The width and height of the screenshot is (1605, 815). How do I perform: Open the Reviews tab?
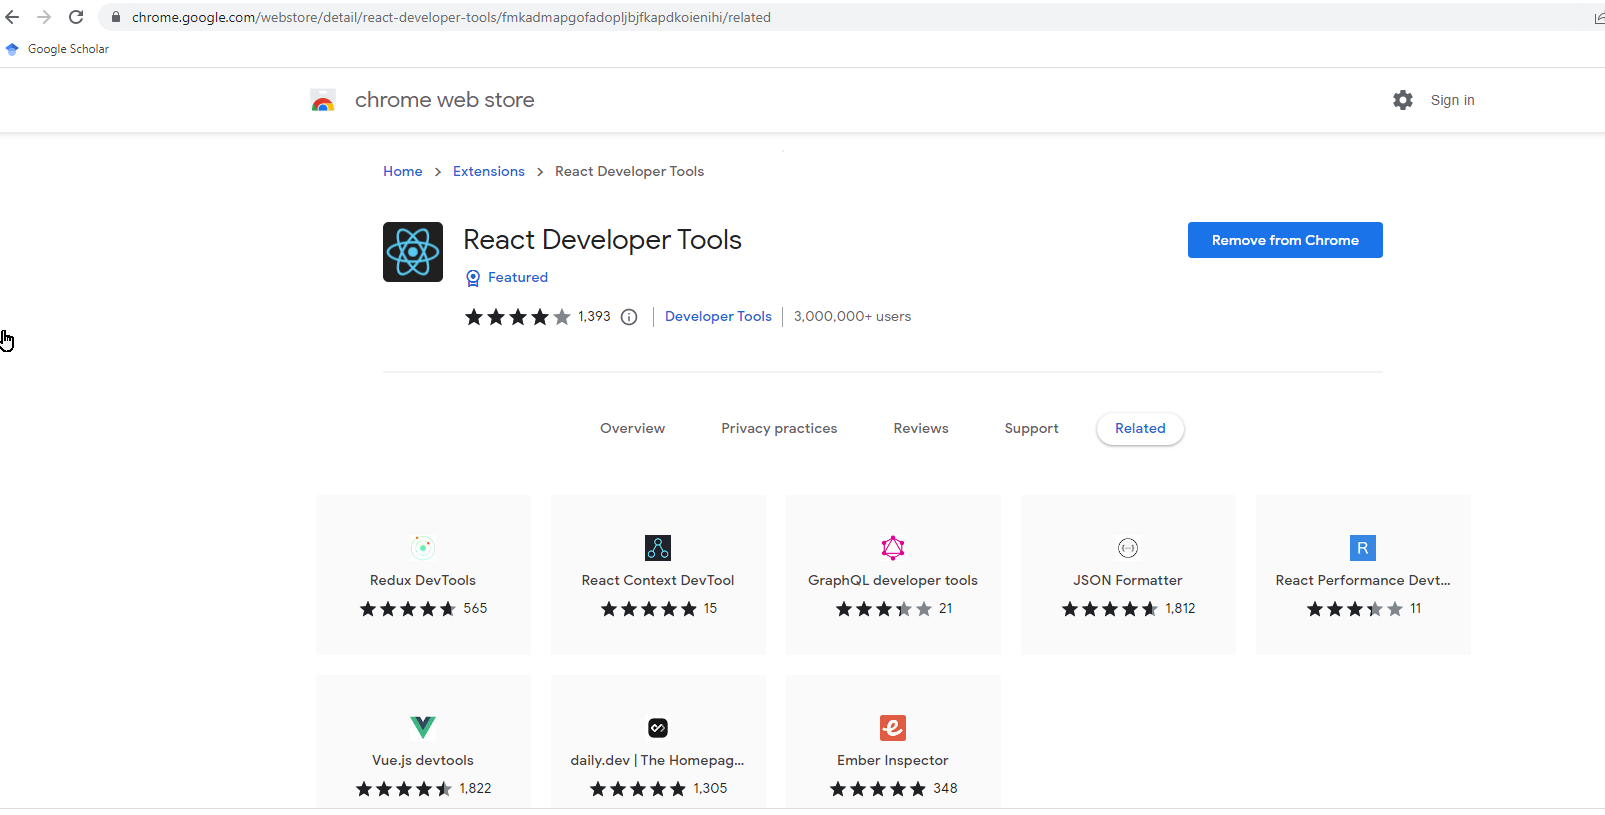coord(921,428)
